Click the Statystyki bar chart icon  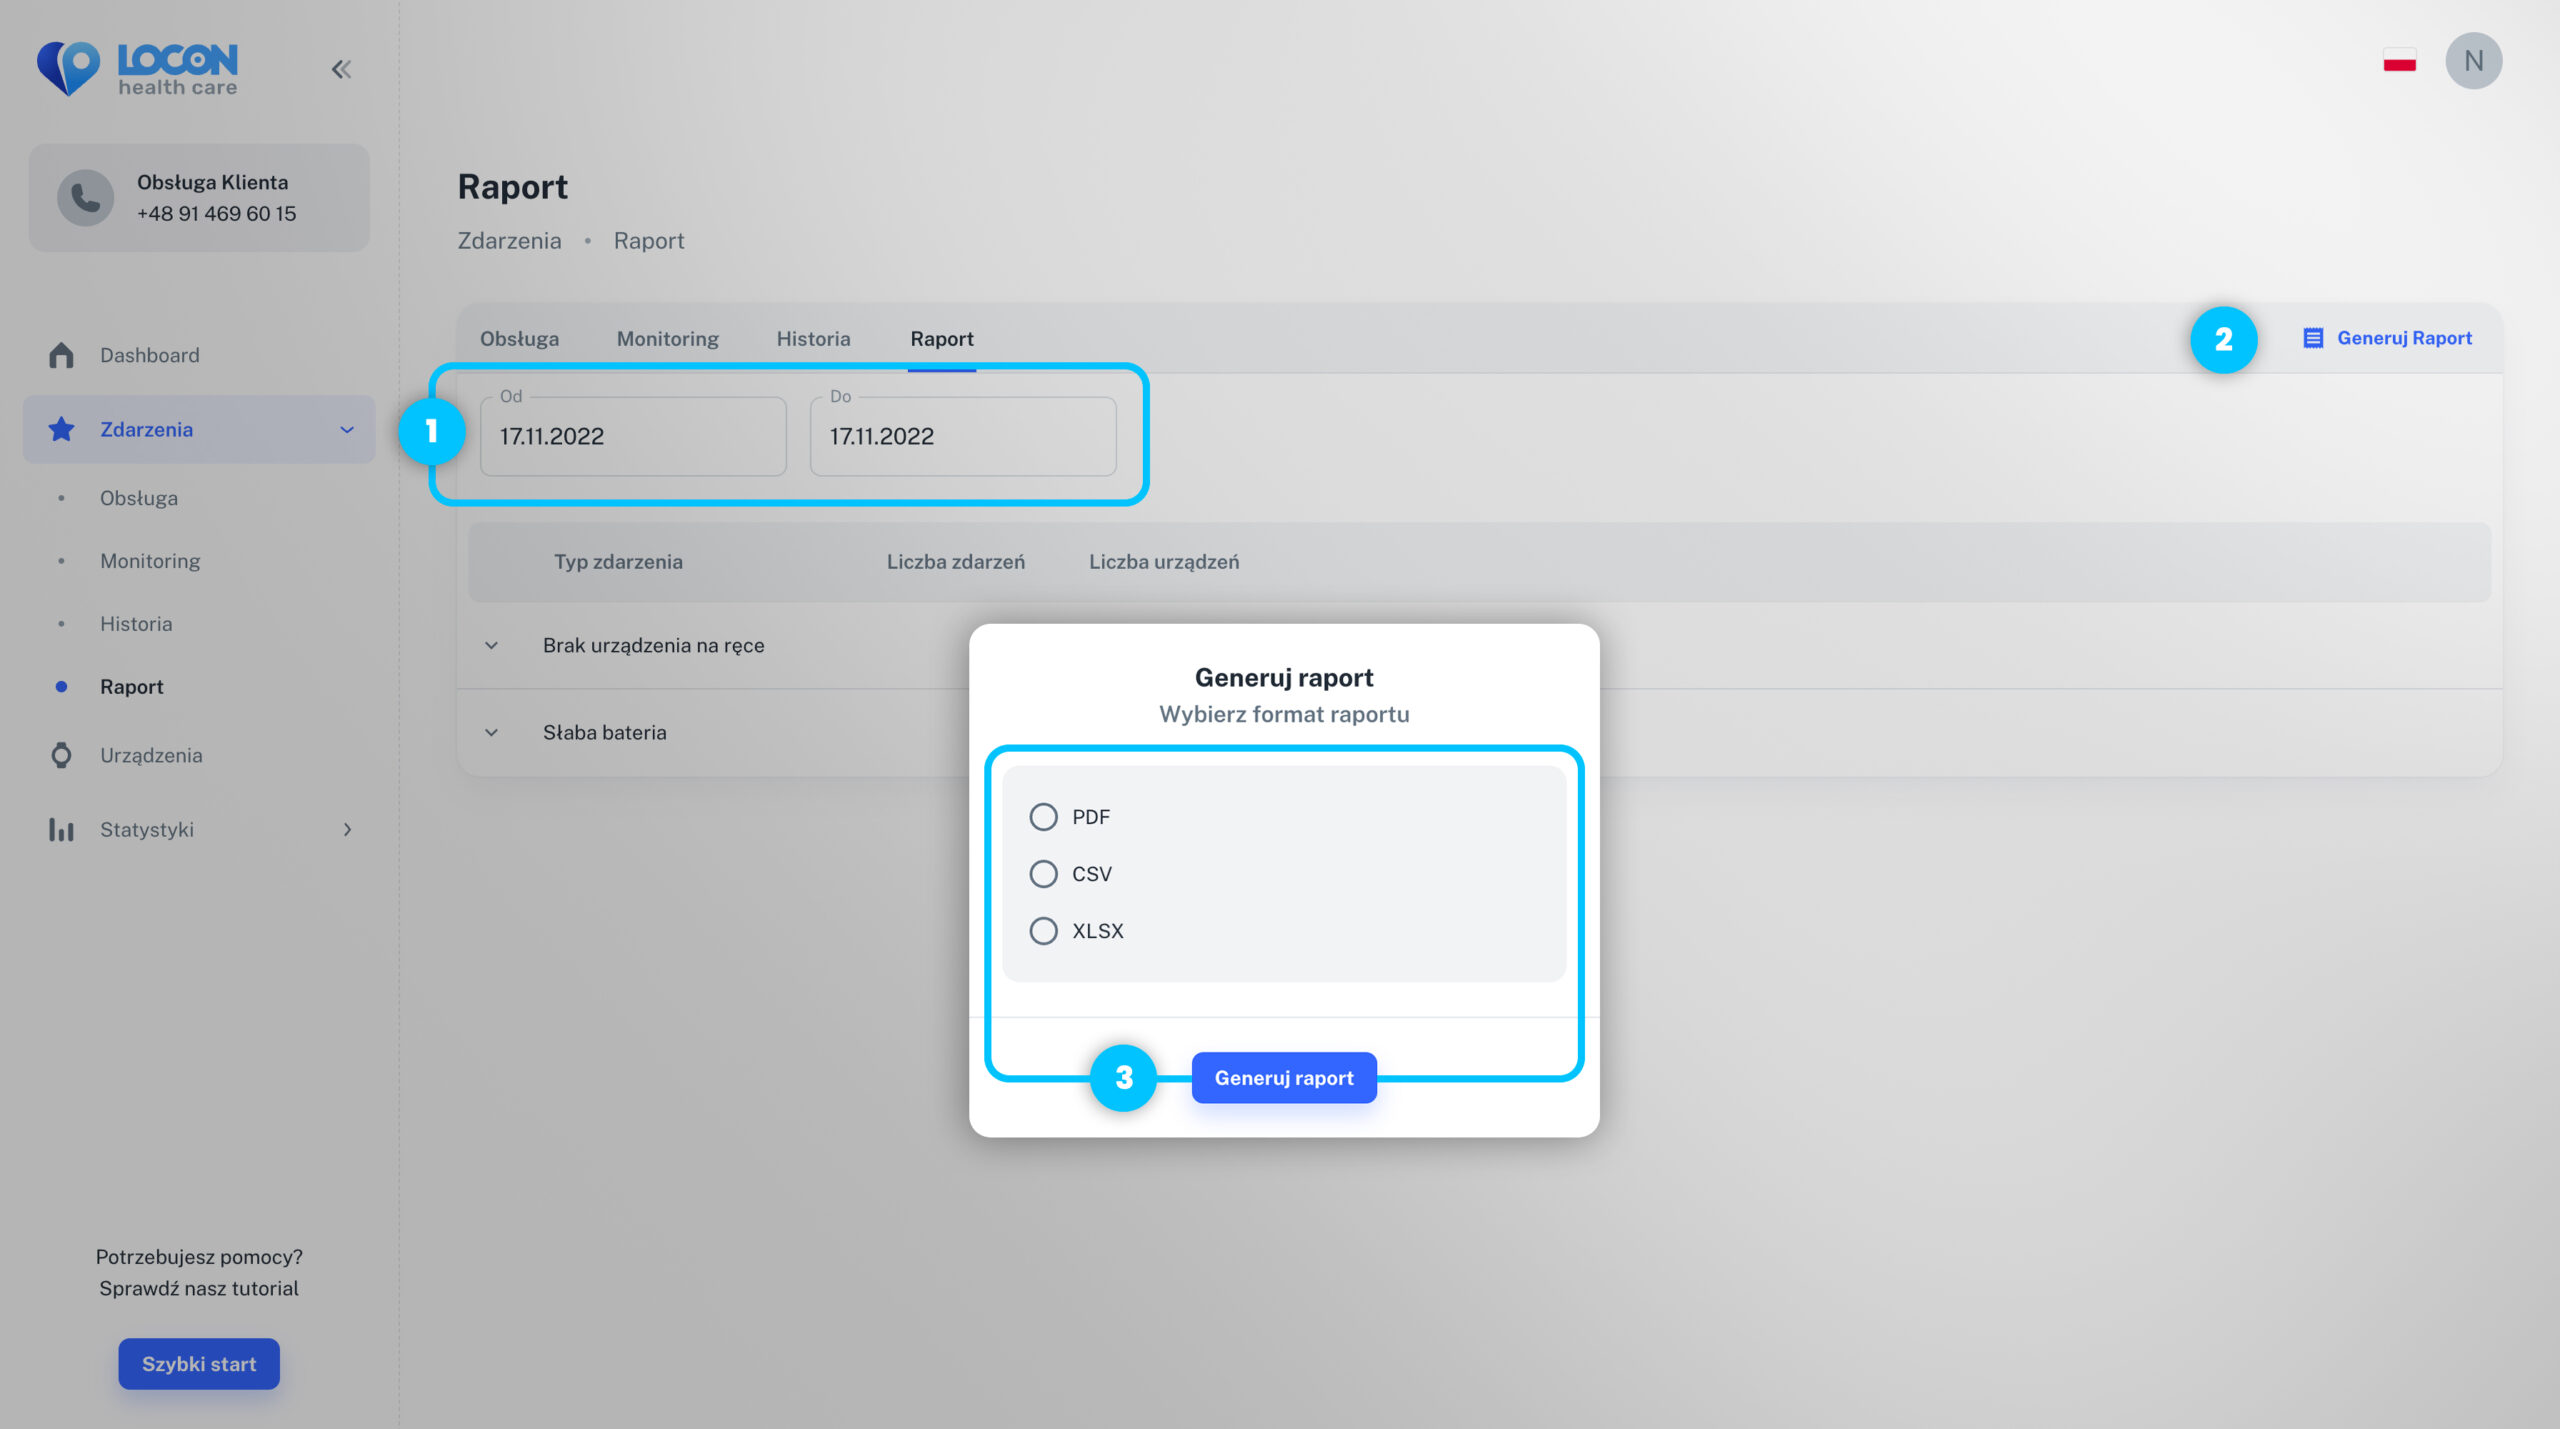click(x=61, y=829)
